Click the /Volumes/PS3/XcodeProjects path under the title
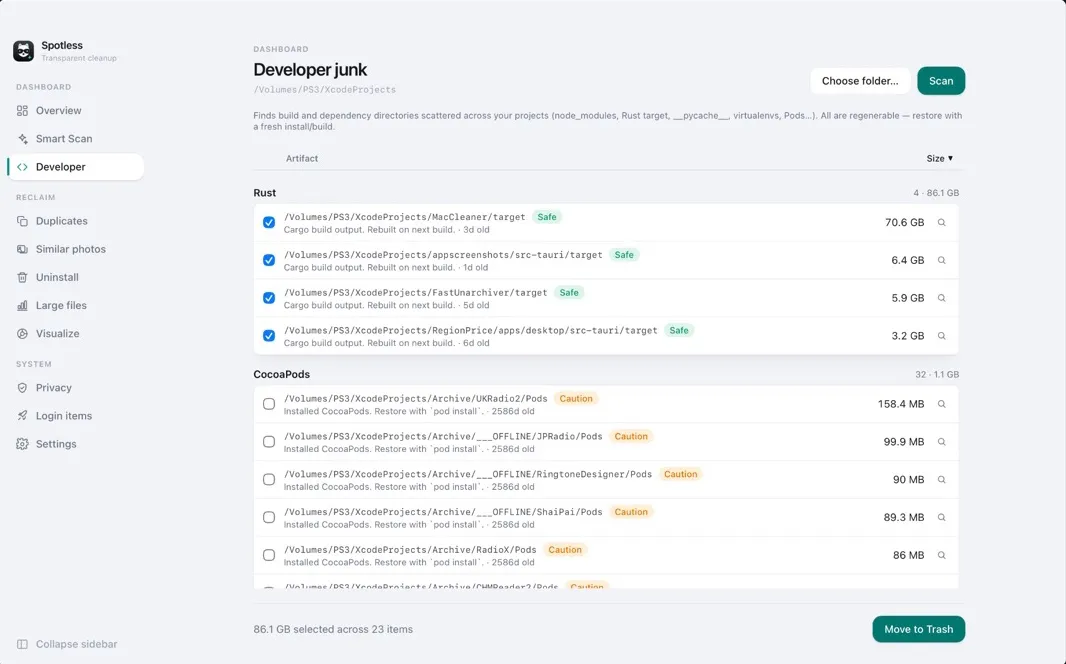This screenshot has height=664, width=1066. point(324,90)
